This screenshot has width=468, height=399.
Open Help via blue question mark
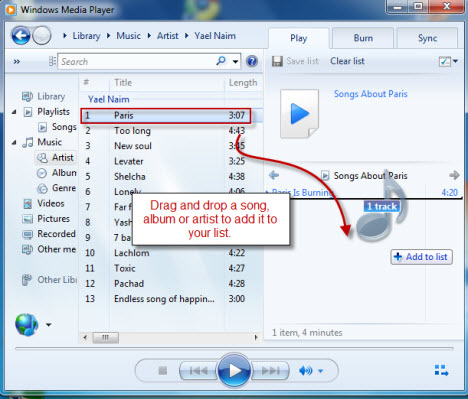click(252, 61)
